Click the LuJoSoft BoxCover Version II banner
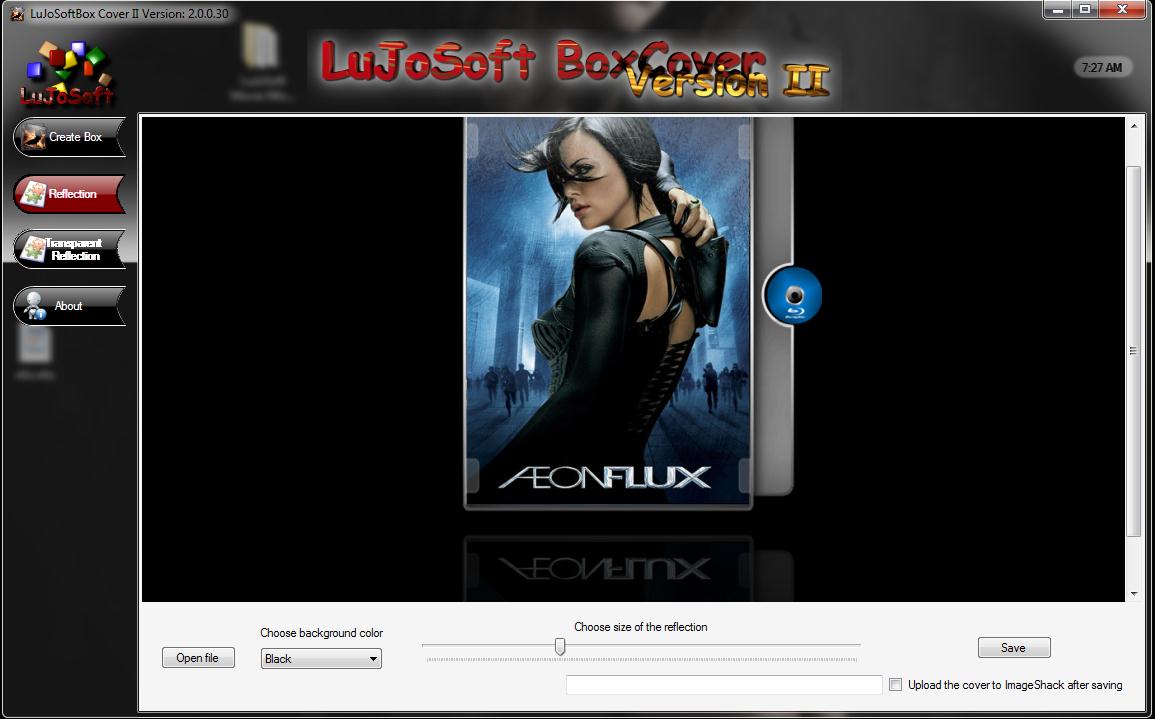Image resolution: width=1155 pixels, height=719 pixels. [575, 69]
